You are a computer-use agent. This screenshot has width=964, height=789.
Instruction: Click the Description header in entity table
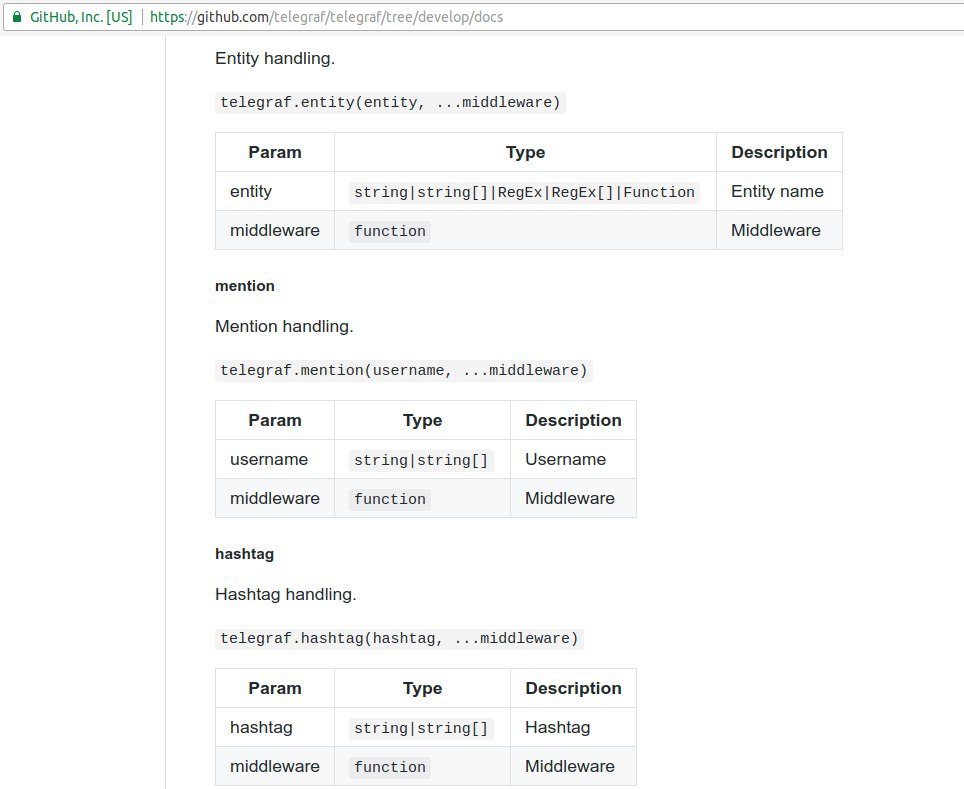(x=780, y=152)
